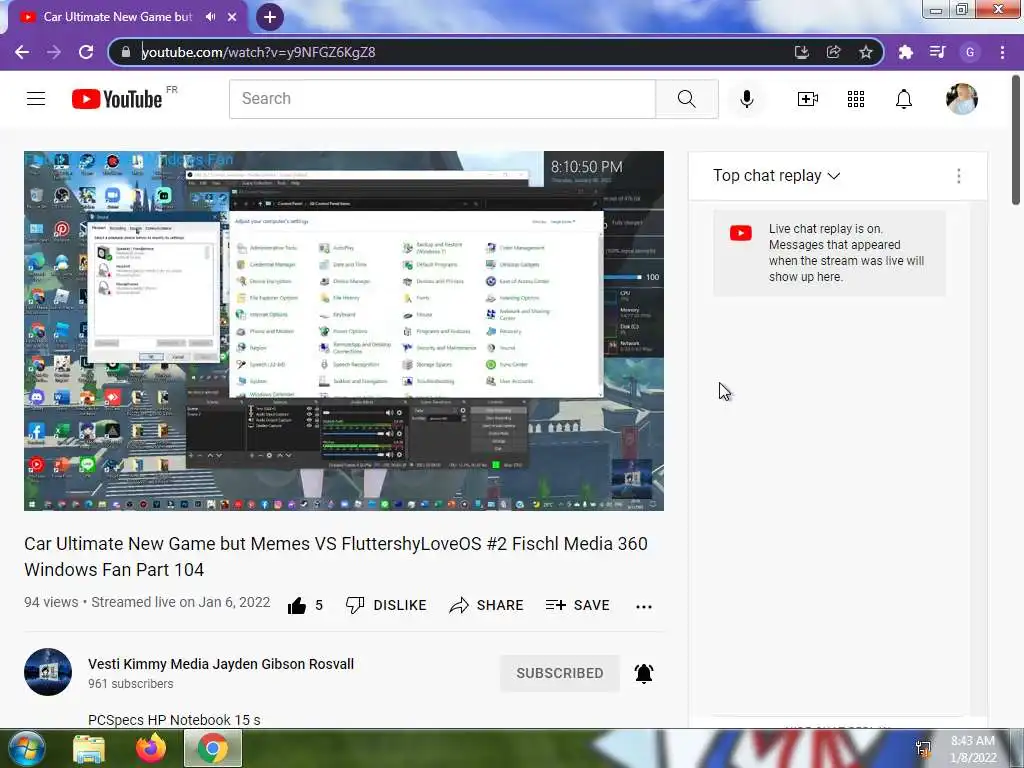Open Vesti Kimmy Media channel name link

click(x=221, y=664)
